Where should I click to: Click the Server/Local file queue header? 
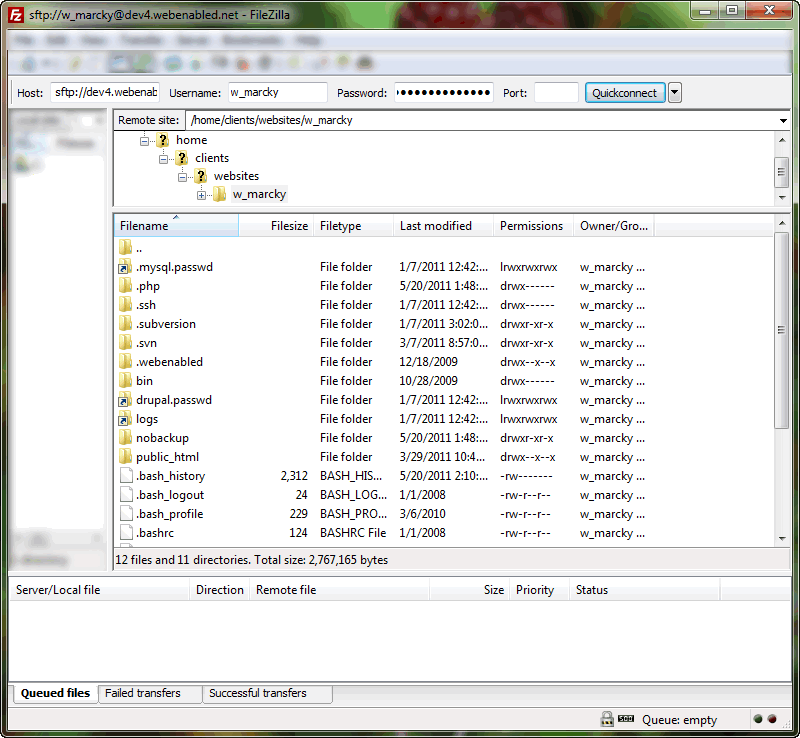[99, 589]
